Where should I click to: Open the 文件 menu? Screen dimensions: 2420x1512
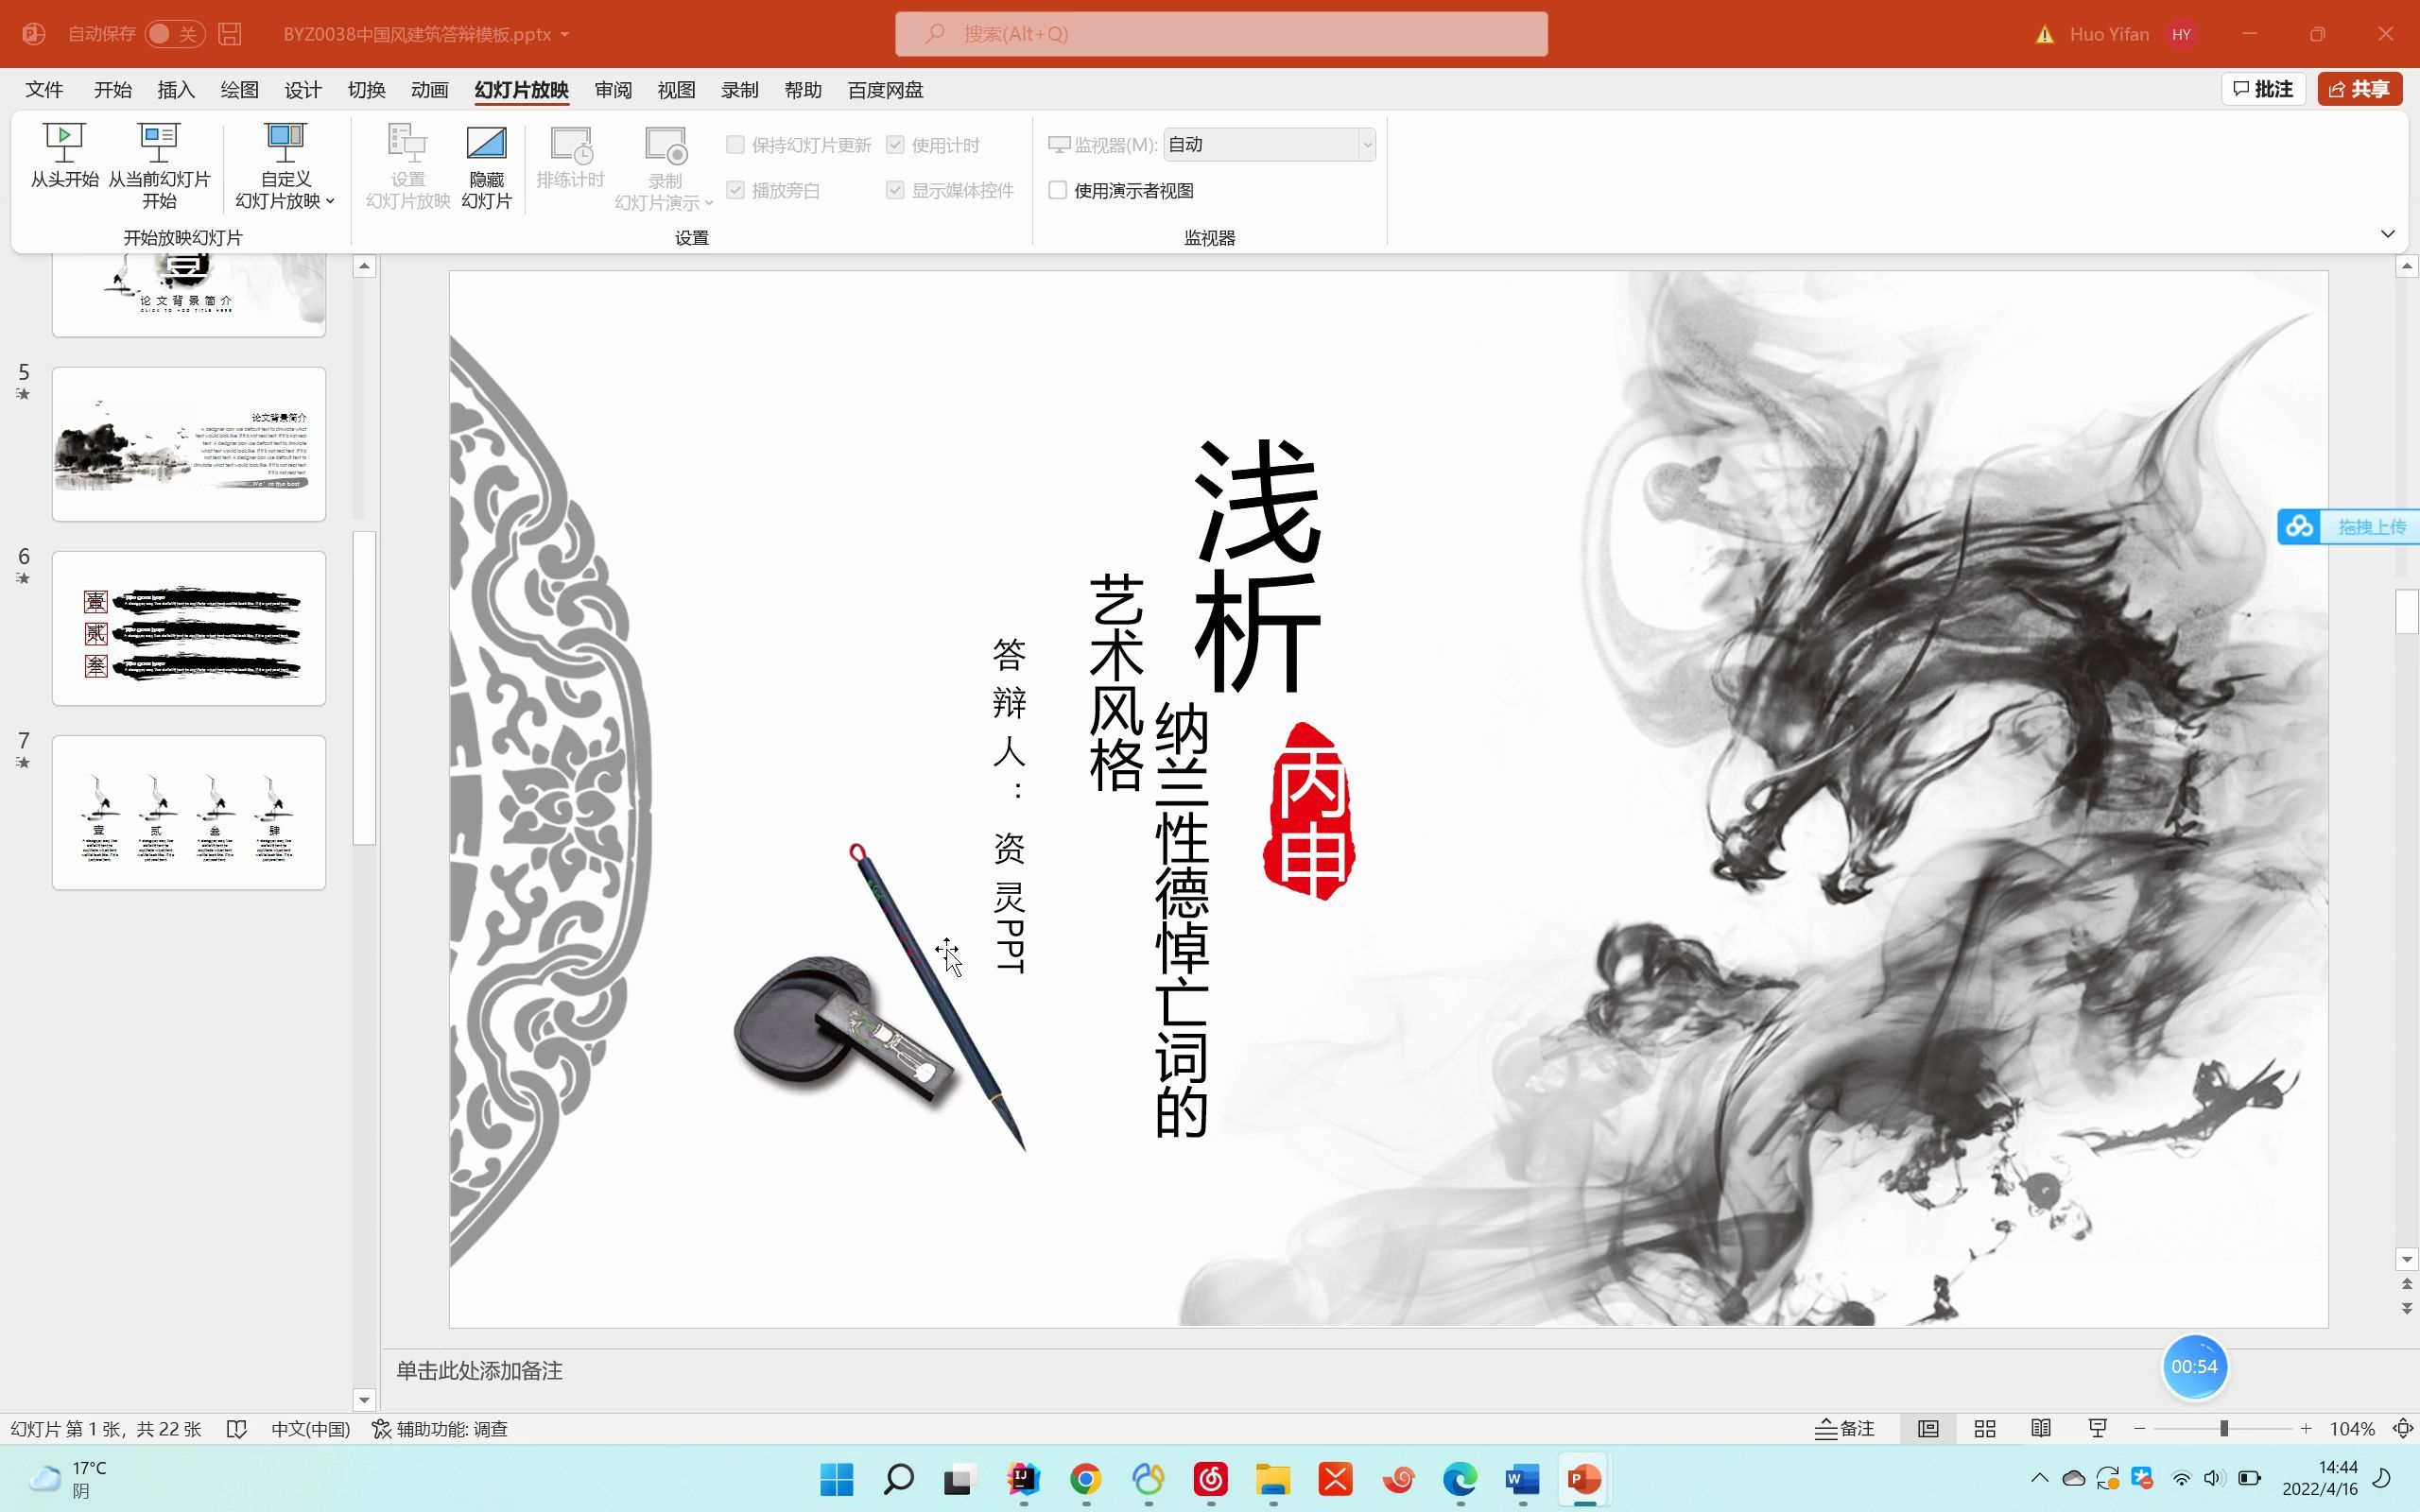[x=44, y=90]
